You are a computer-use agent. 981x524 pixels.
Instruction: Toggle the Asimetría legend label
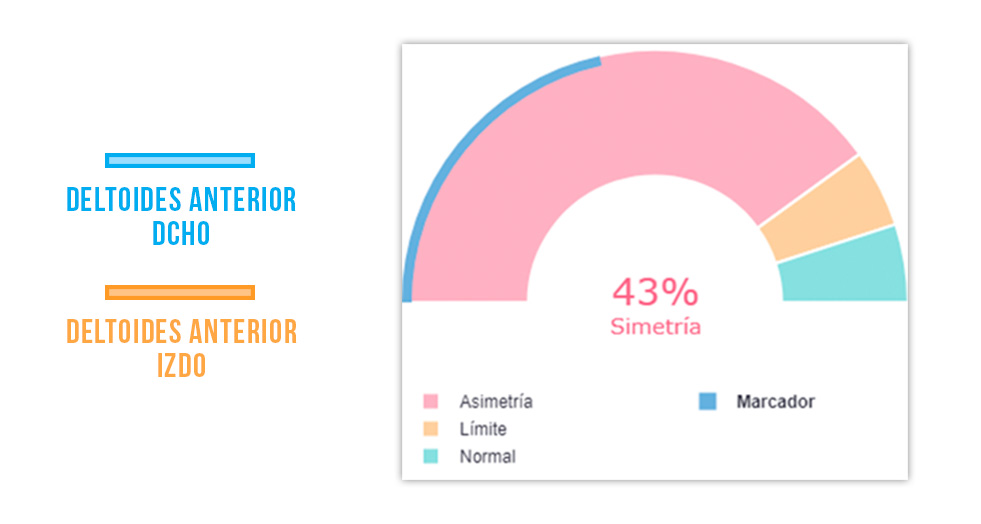pos(496,402)
